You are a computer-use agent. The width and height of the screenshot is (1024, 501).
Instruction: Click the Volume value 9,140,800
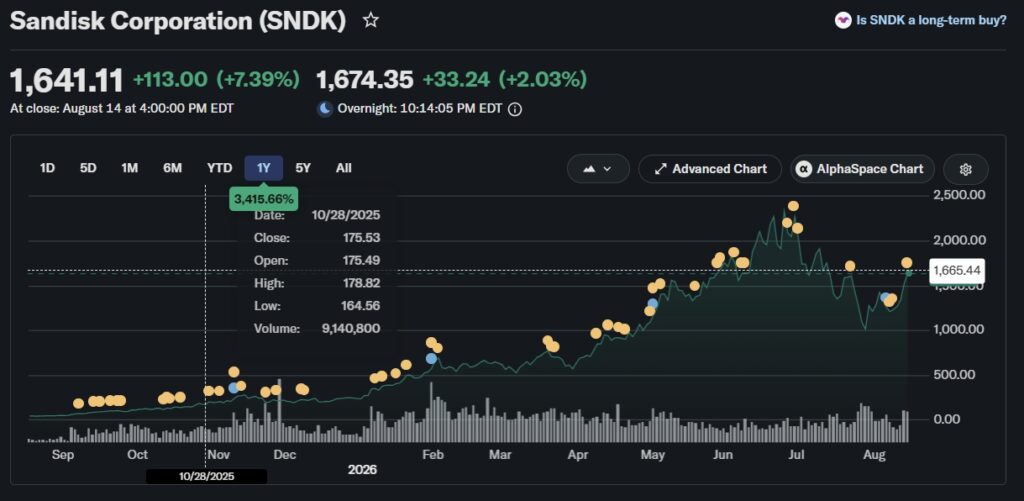pyautogui.click(x=351, y=329)
